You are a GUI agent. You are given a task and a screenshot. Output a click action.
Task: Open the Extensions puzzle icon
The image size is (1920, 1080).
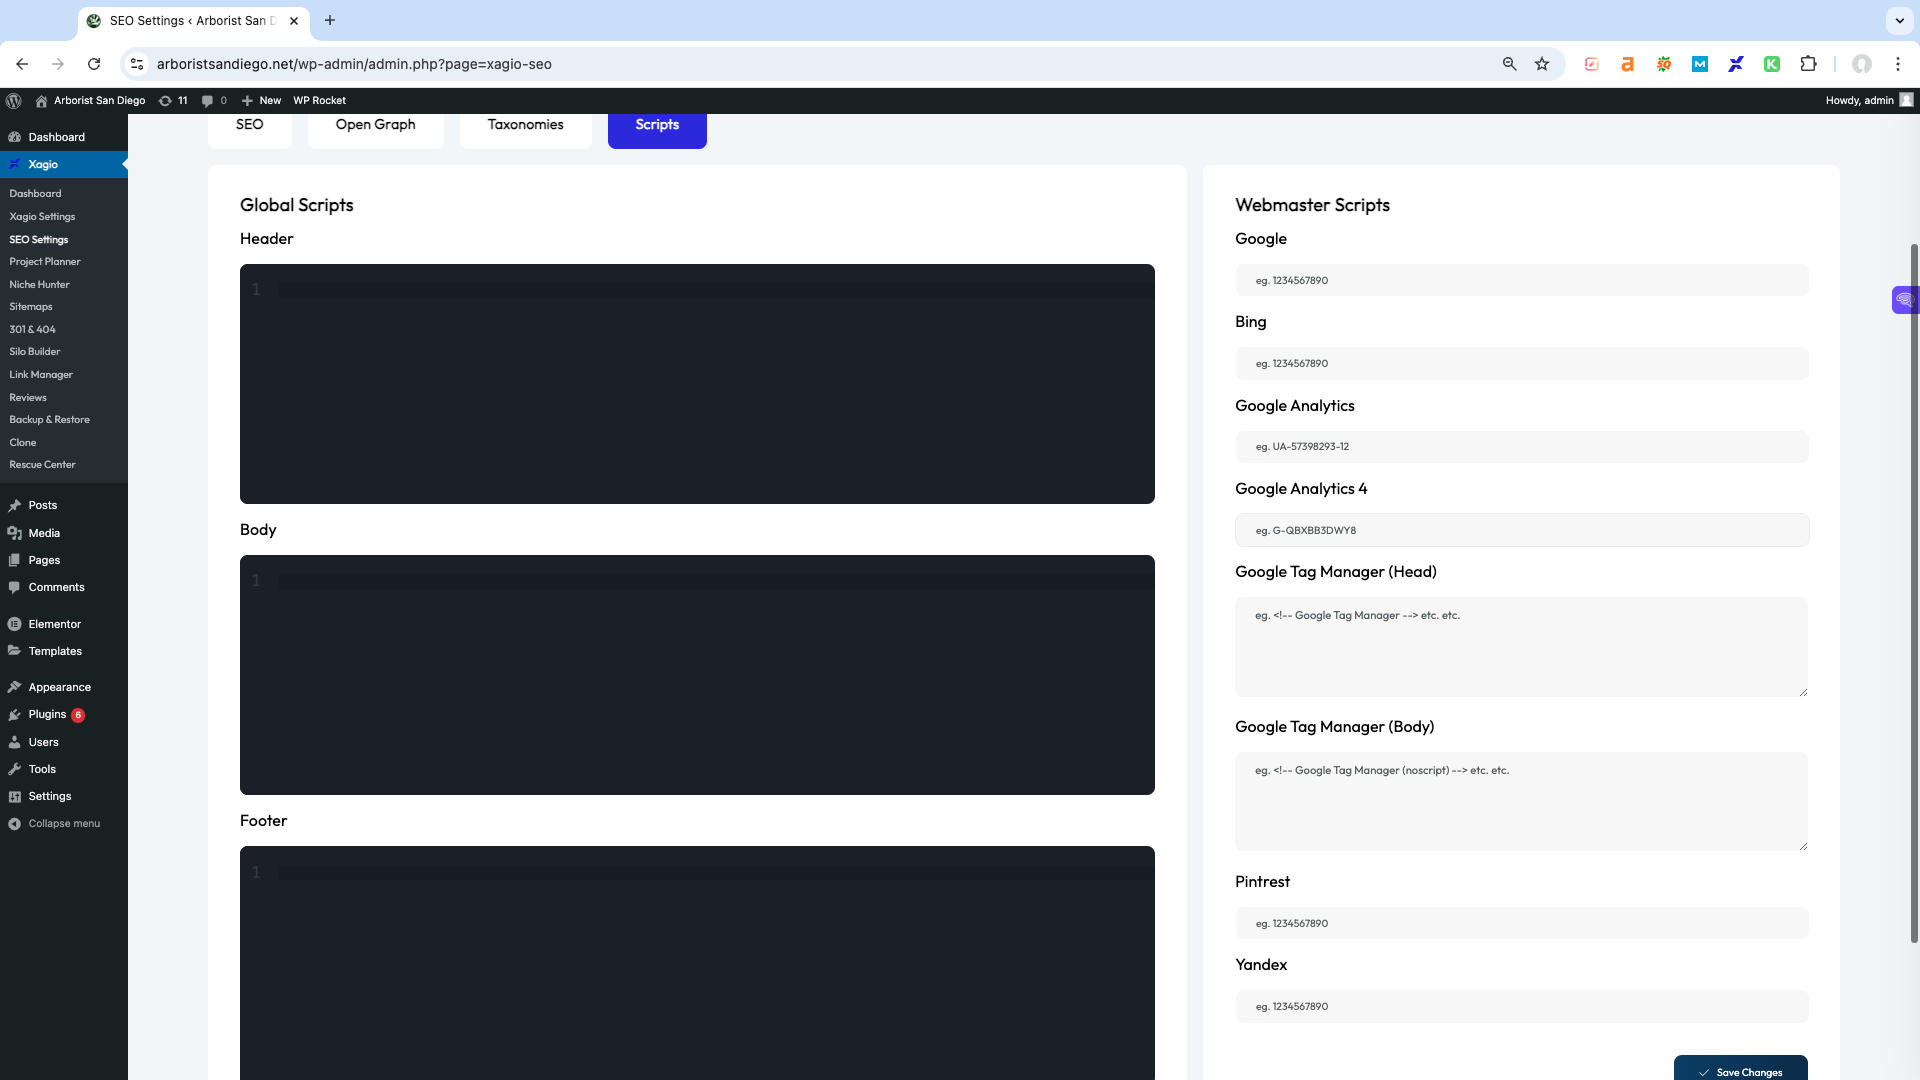coord(1808,64)
